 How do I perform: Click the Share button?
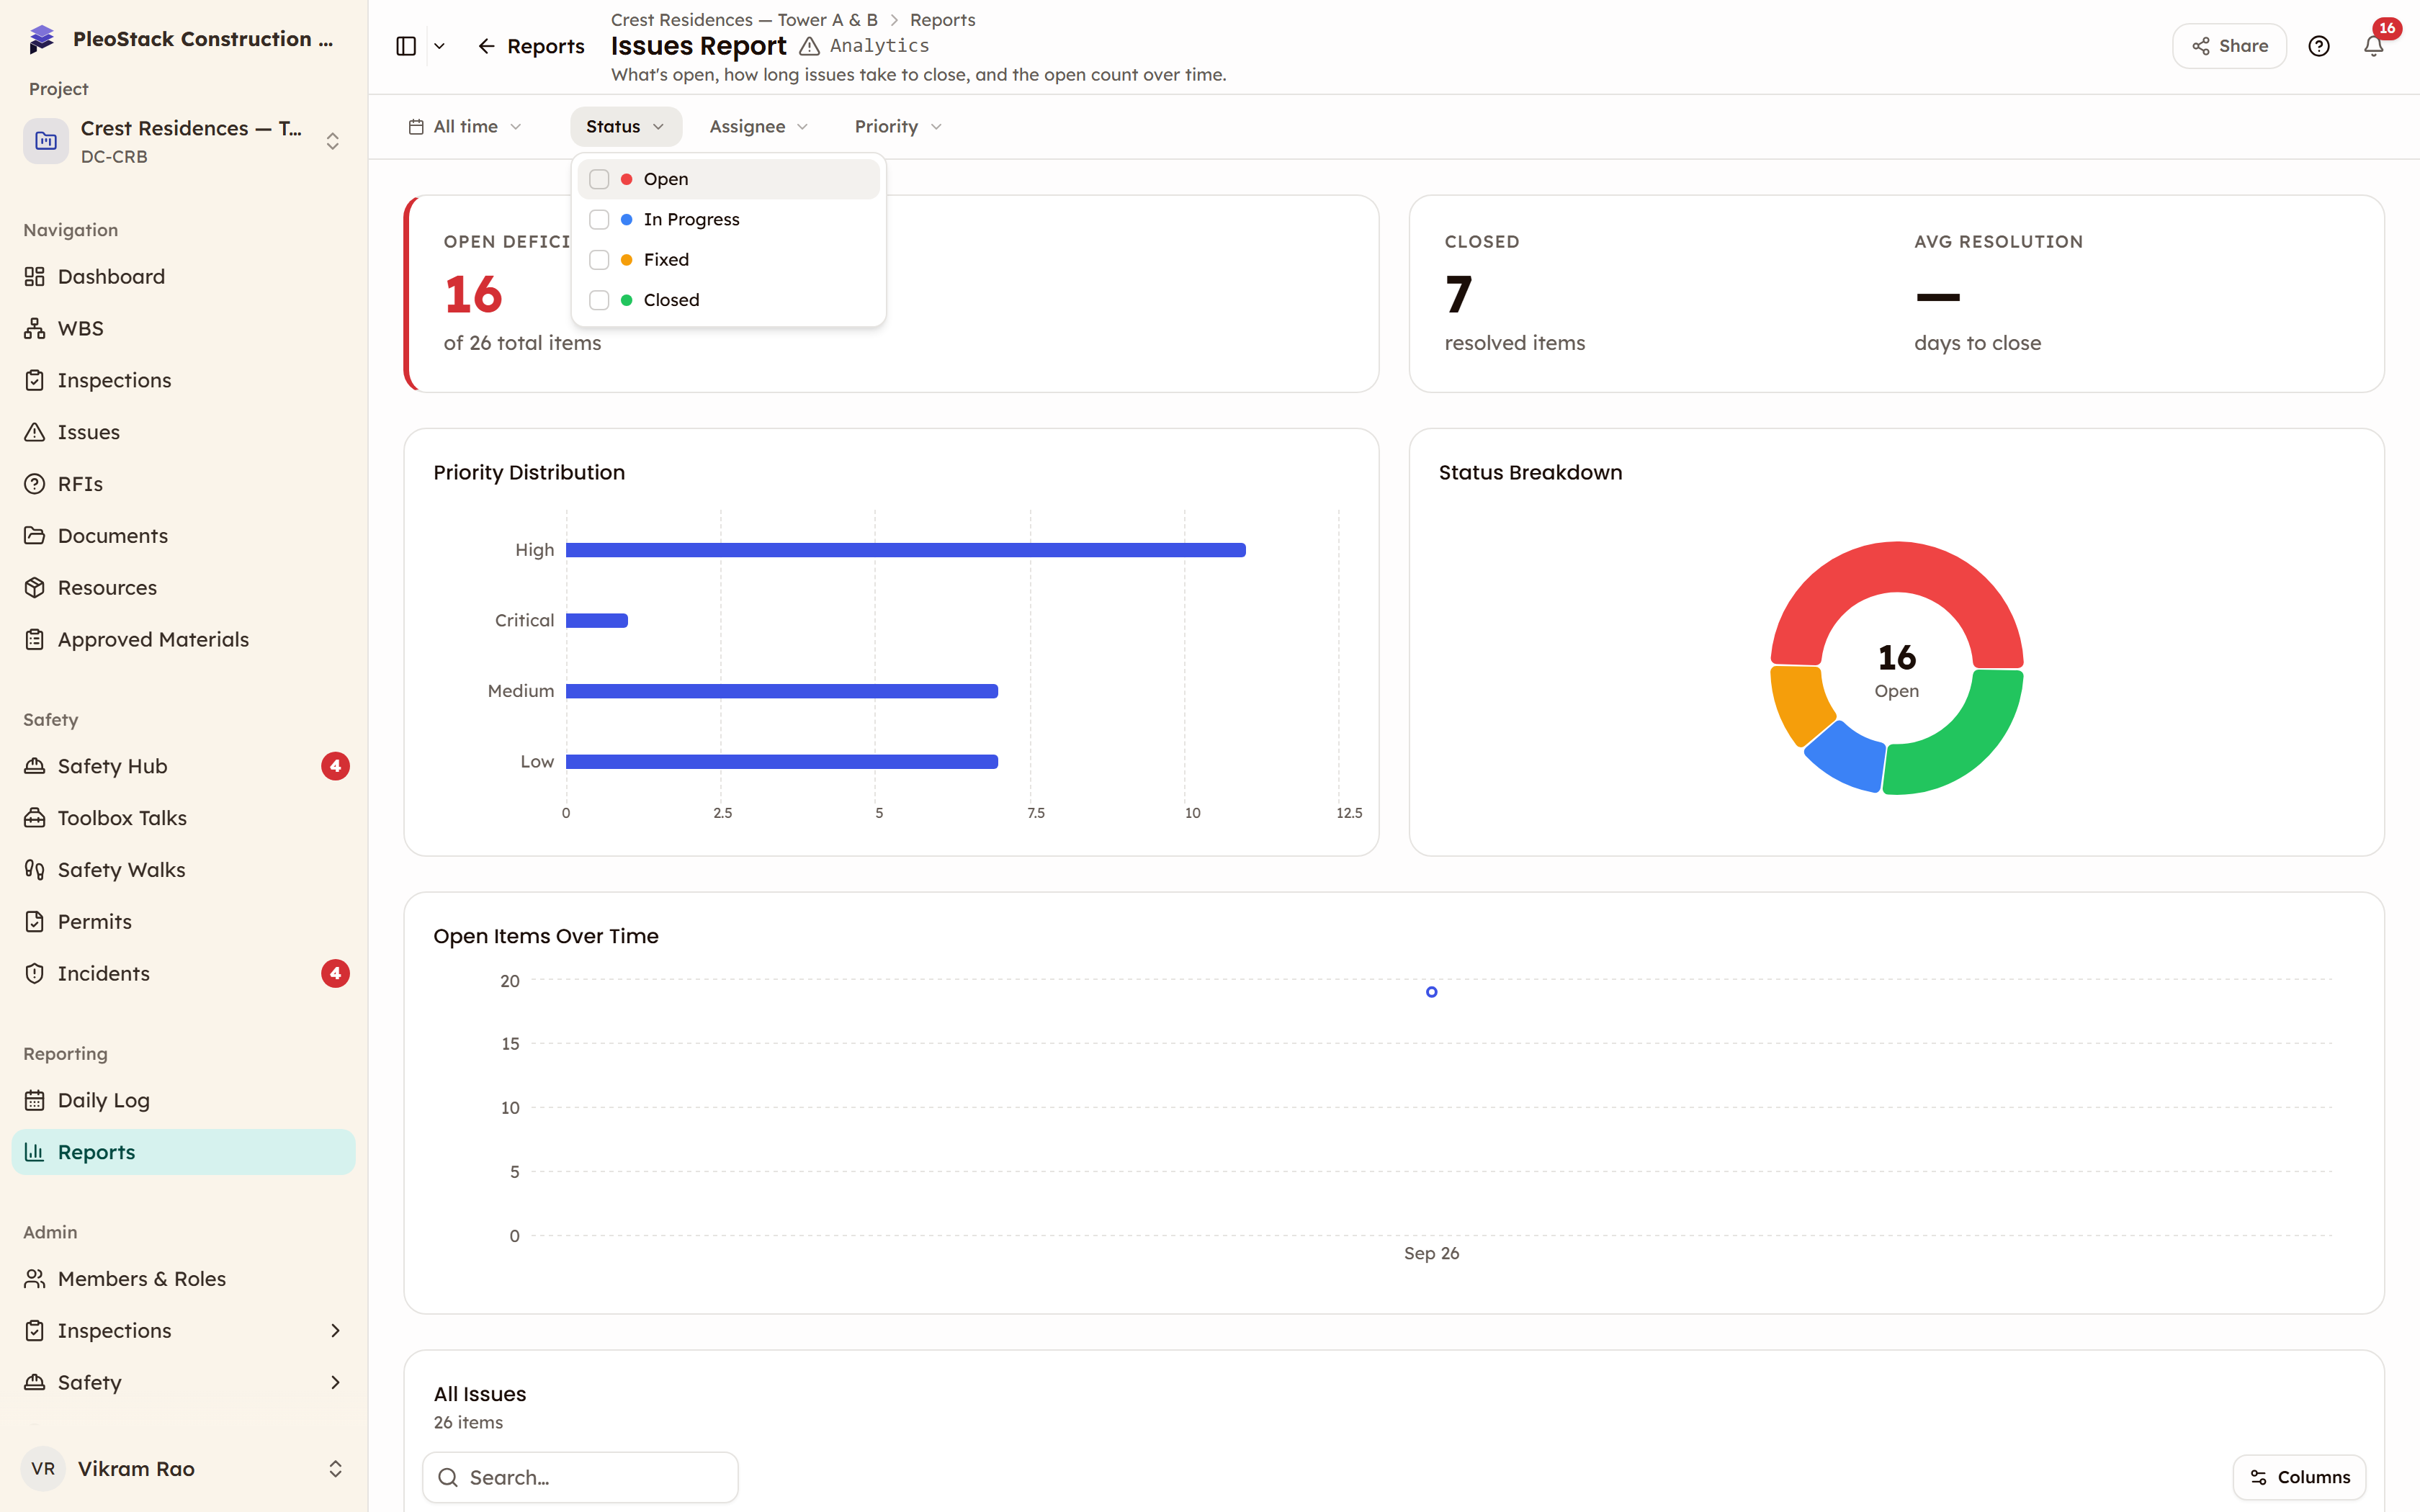click(x=2229, y=46)
